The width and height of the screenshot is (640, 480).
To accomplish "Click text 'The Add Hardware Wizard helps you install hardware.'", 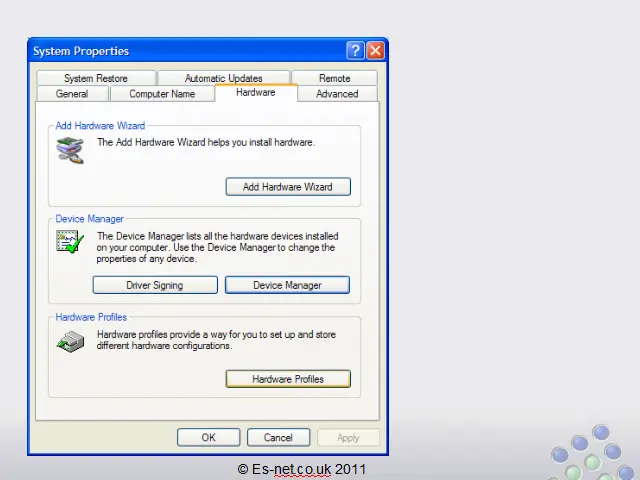I will (206, 142).
